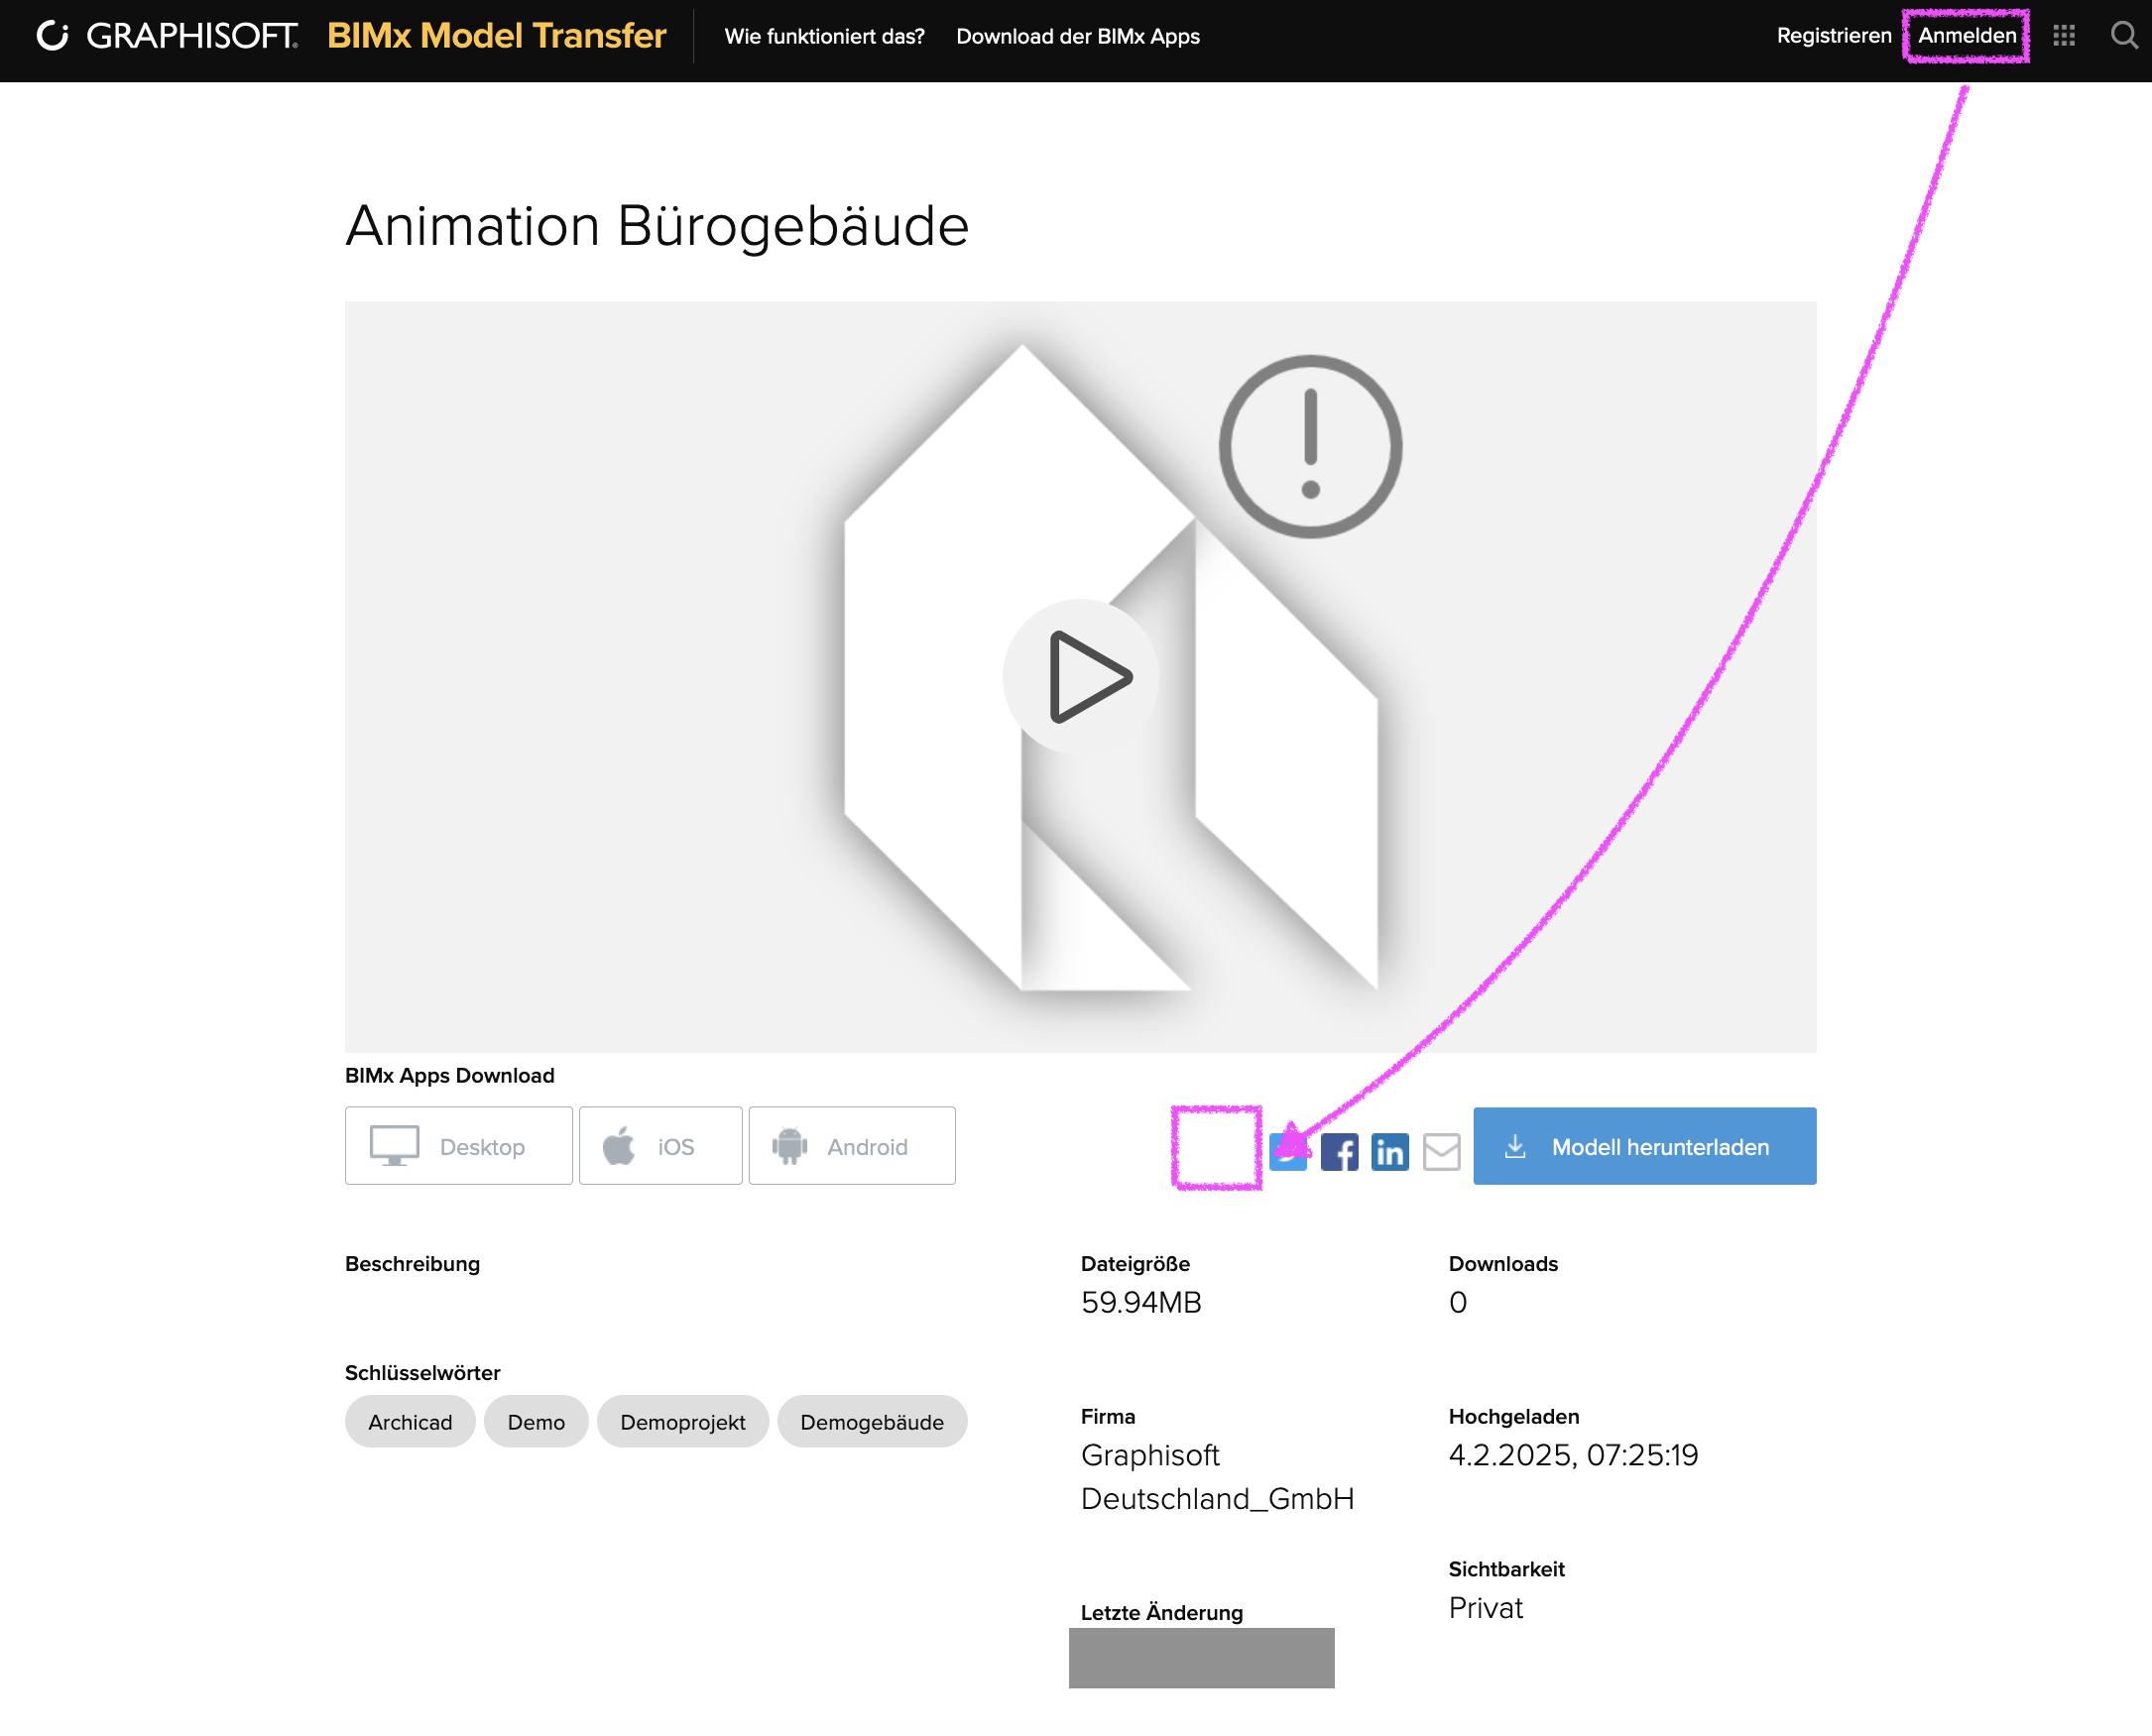Click the file size value "59.94MB"
This screenshot has height=1736, width=2152.
click(x=1140, y=1302)
